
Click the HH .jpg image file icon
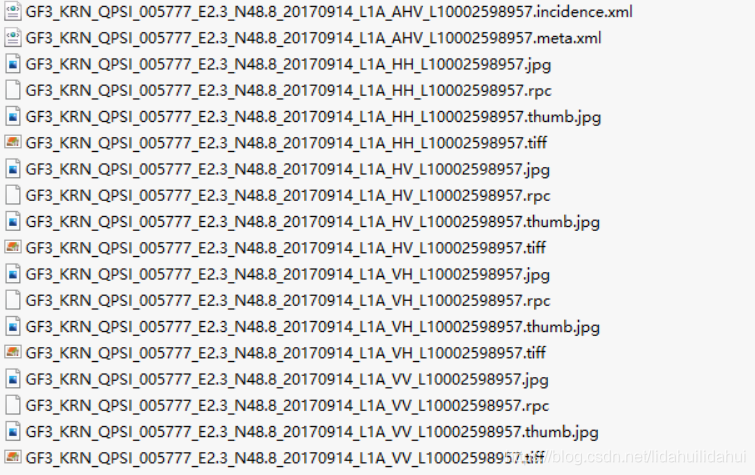[x=13, y=64]
